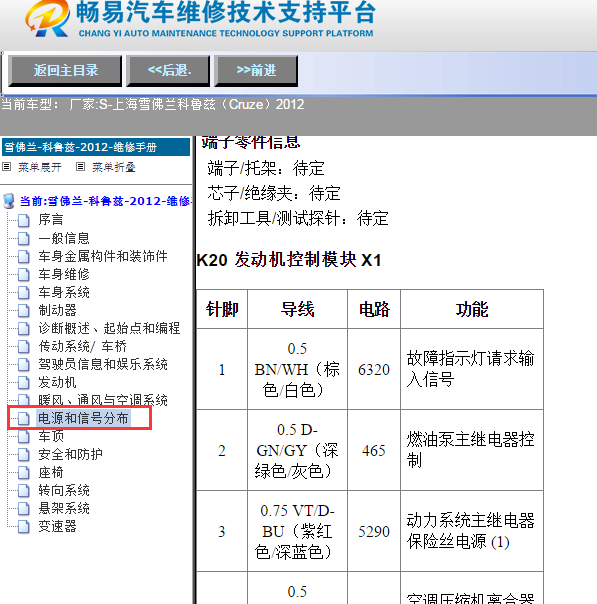The height and width of the screenshot is (604, 597).
Task: Click the page icon beside 序言
Action: point(23,221)
